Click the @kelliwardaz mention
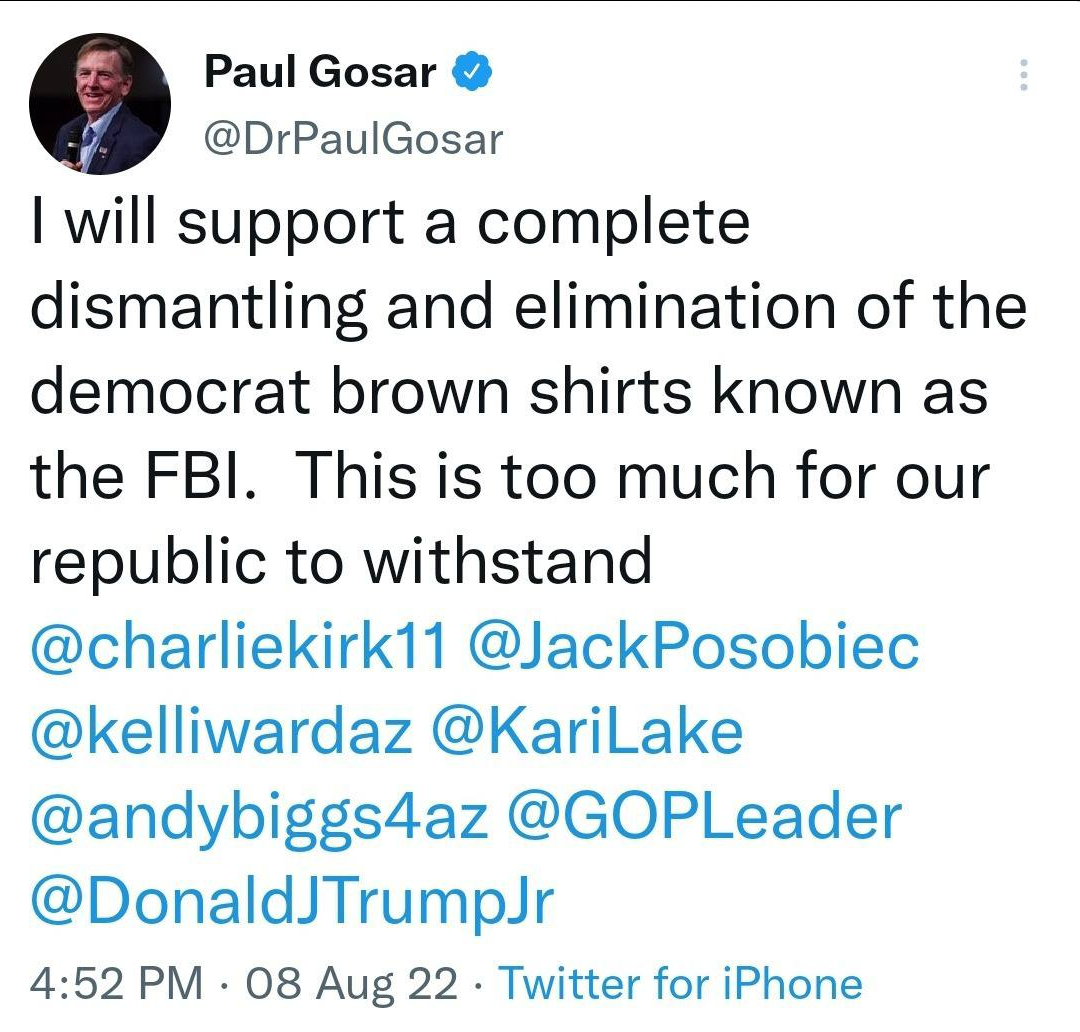The width and height of the screenshot is (1080, 1032). click(x=222, y=732)
